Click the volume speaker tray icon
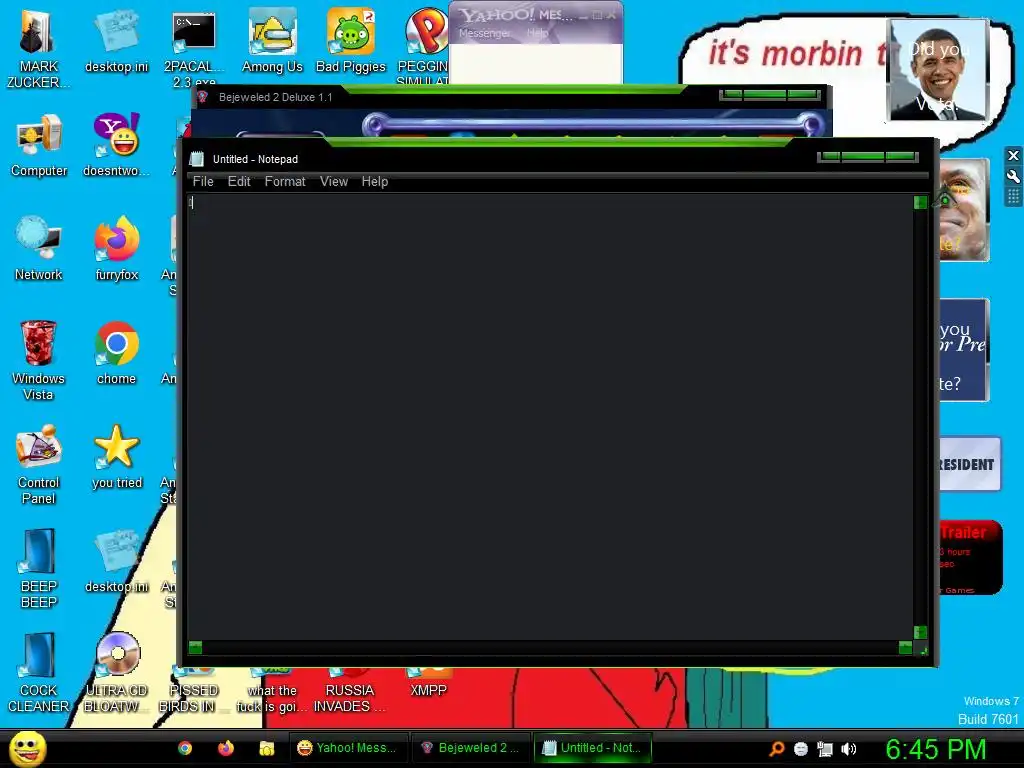Screen dimensions: 1024x768 [x=848, y=749]
